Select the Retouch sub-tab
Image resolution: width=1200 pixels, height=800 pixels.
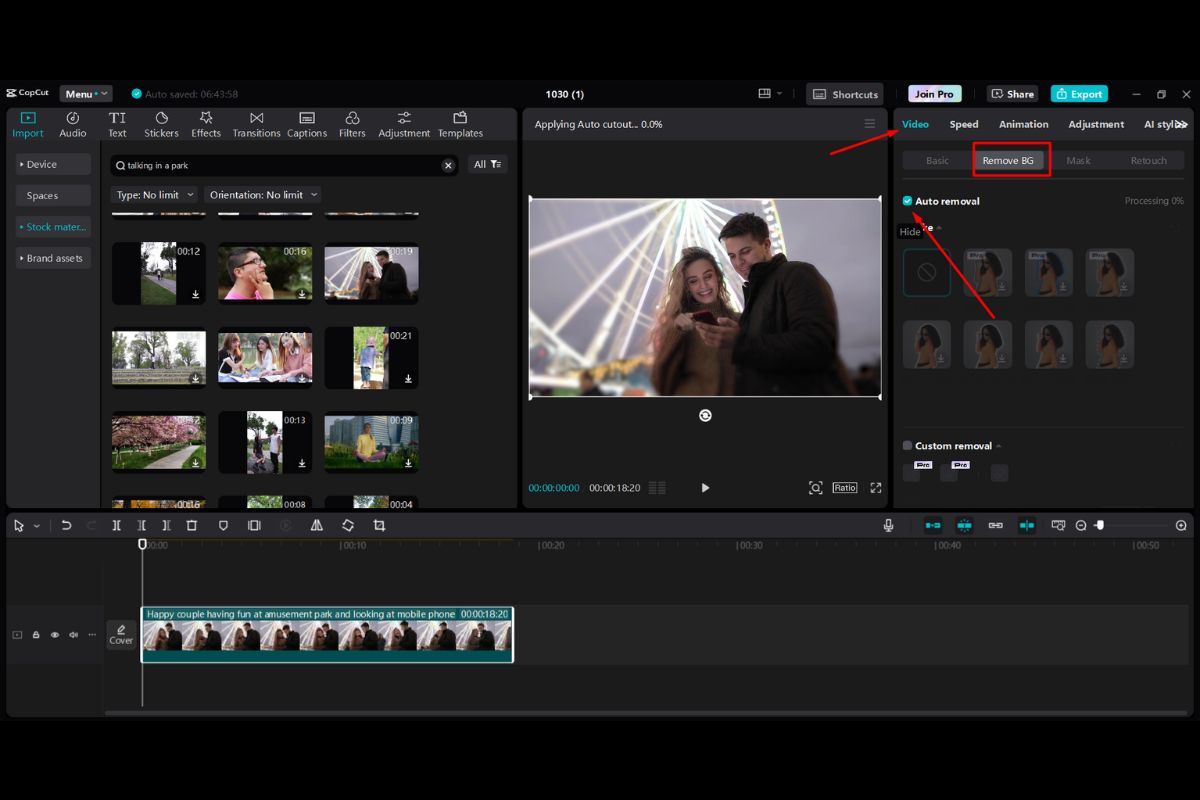1148,160
